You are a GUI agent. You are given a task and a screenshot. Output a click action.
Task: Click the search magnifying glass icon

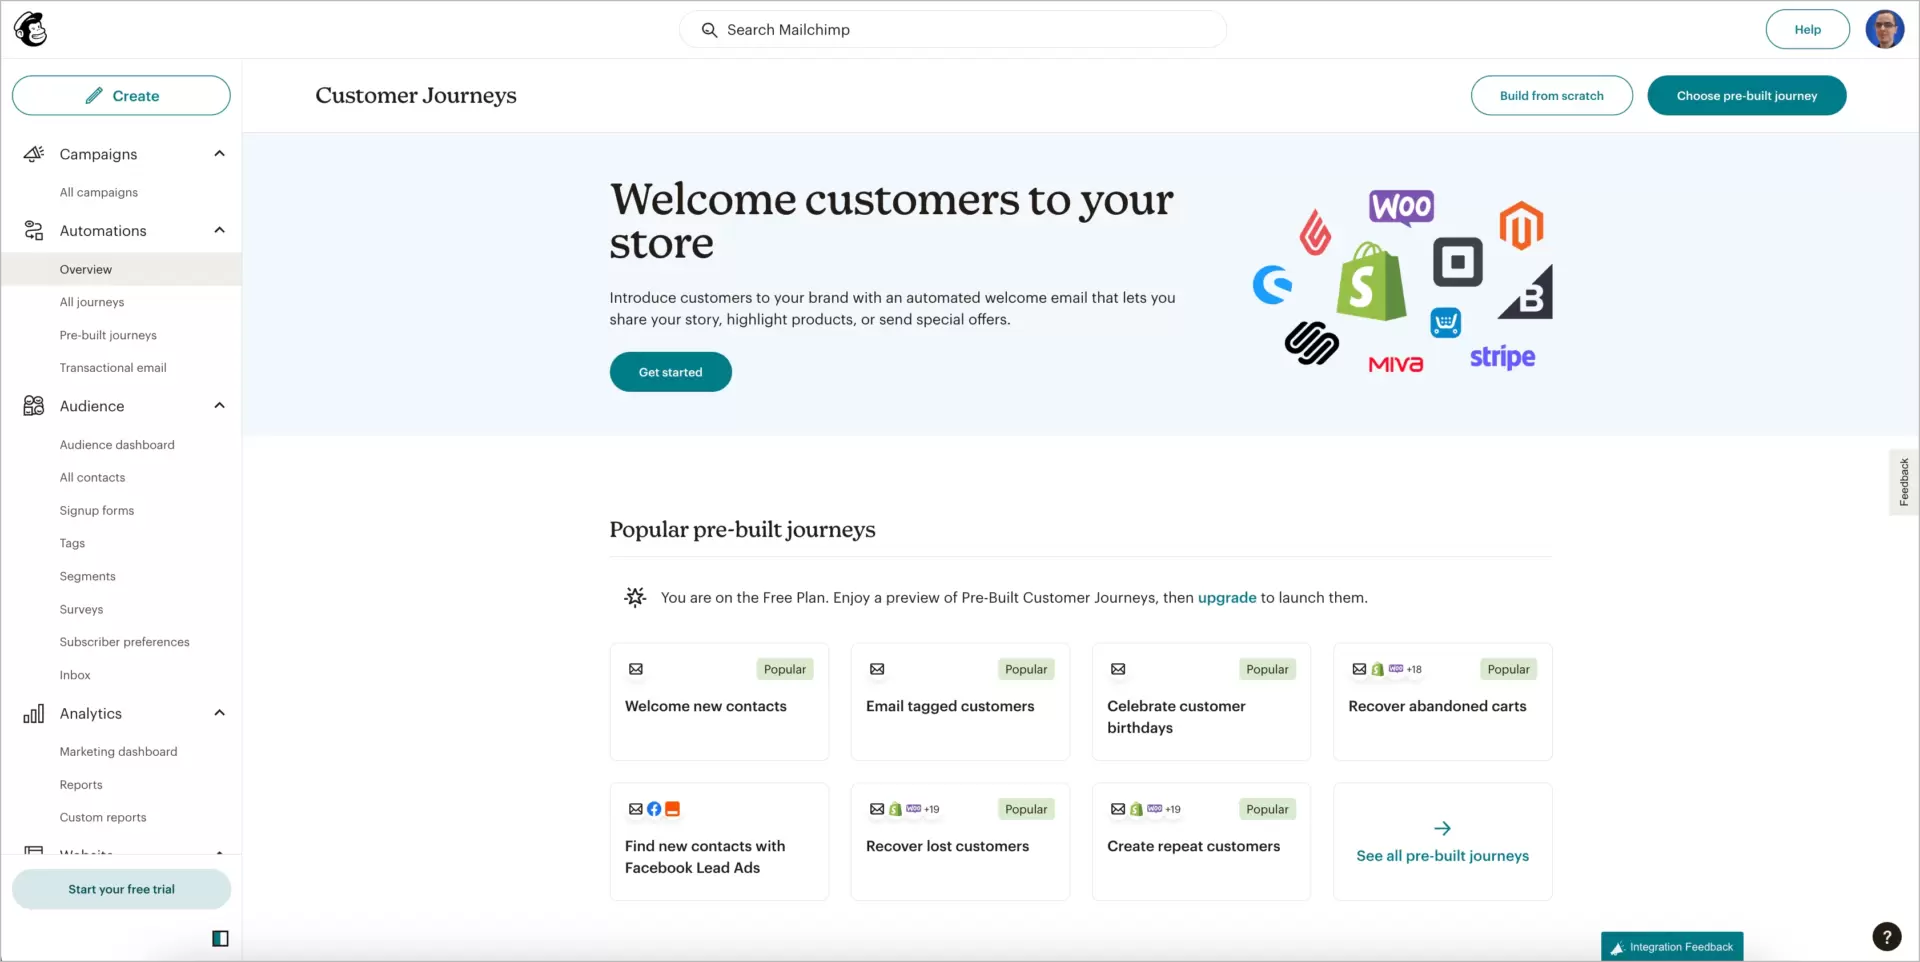pyautogui.click(x=710, y=30)
